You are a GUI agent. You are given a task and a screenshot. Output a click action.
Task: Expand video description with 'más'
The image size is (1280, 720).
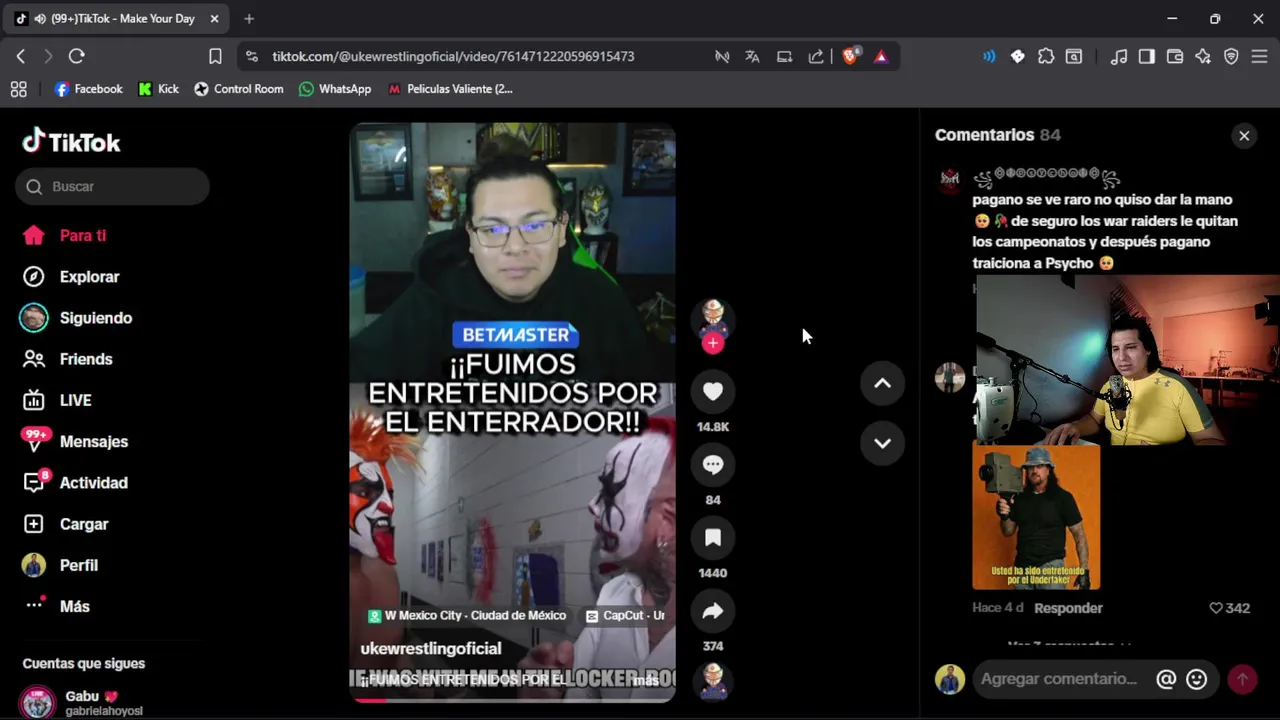pos(646,680)
